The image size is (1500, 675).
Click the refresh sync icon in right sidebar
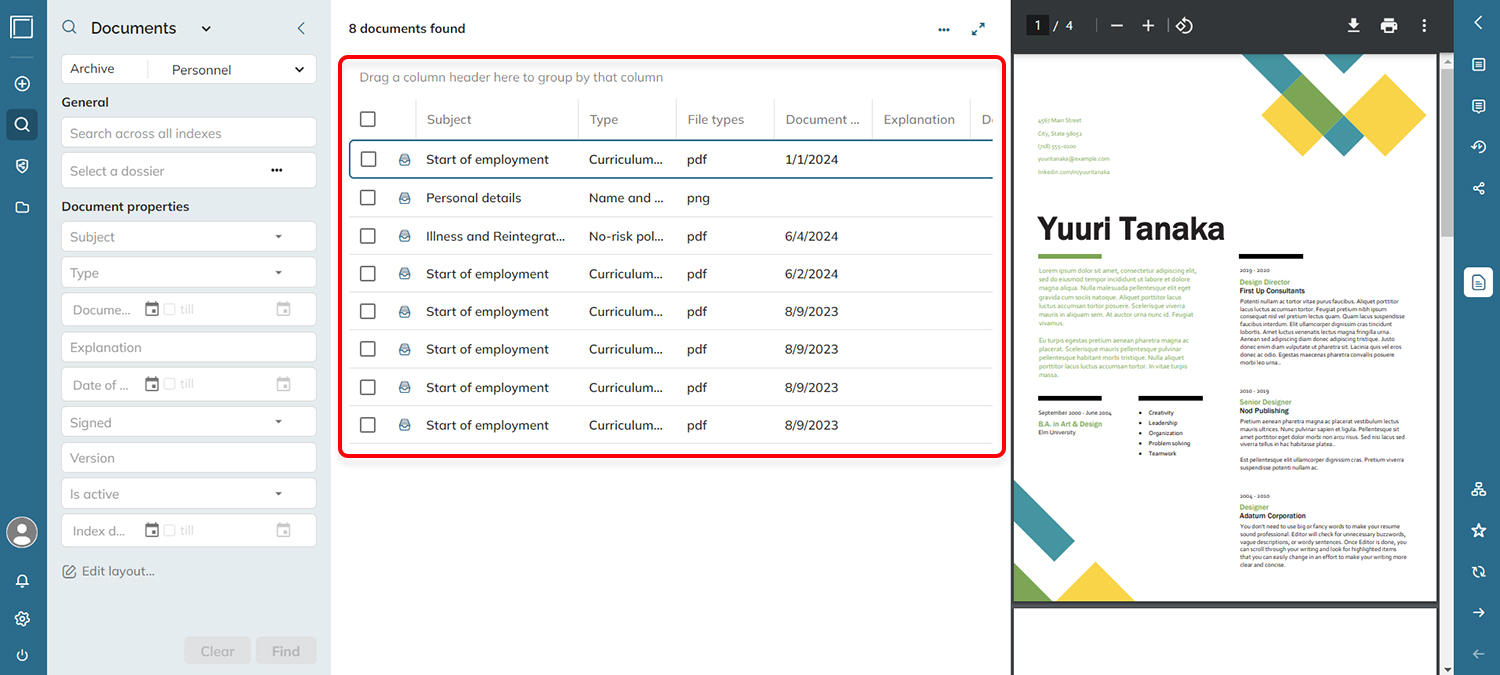1479,572
